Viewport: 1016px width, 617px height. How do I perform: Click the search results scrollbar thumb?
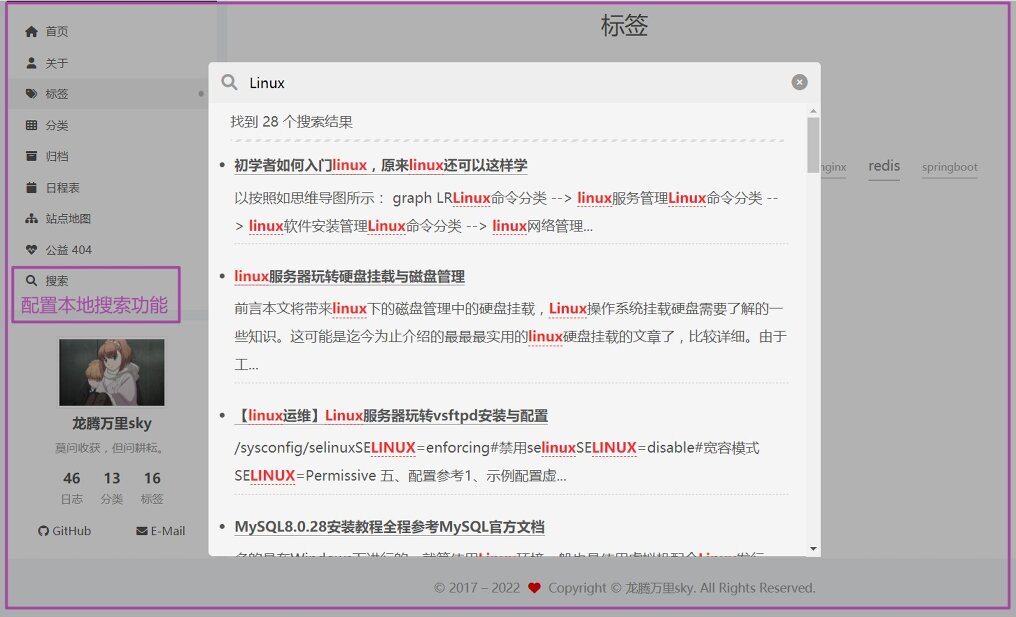click(x=813, y=145)
